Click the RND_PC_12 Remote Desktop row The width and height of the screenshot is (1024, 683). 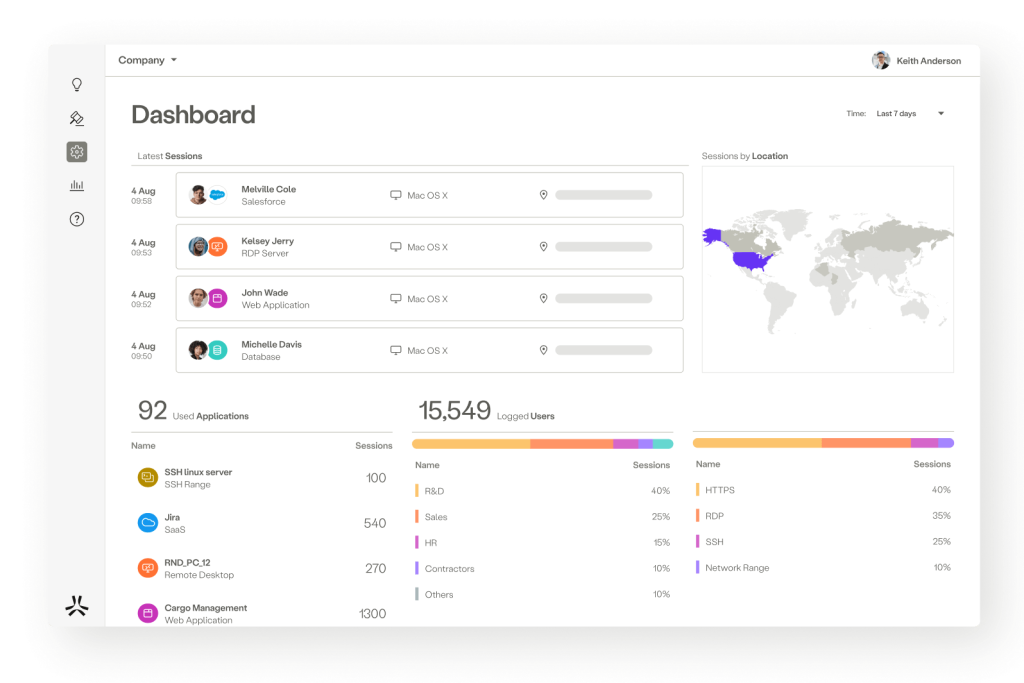tap(261, 568)
